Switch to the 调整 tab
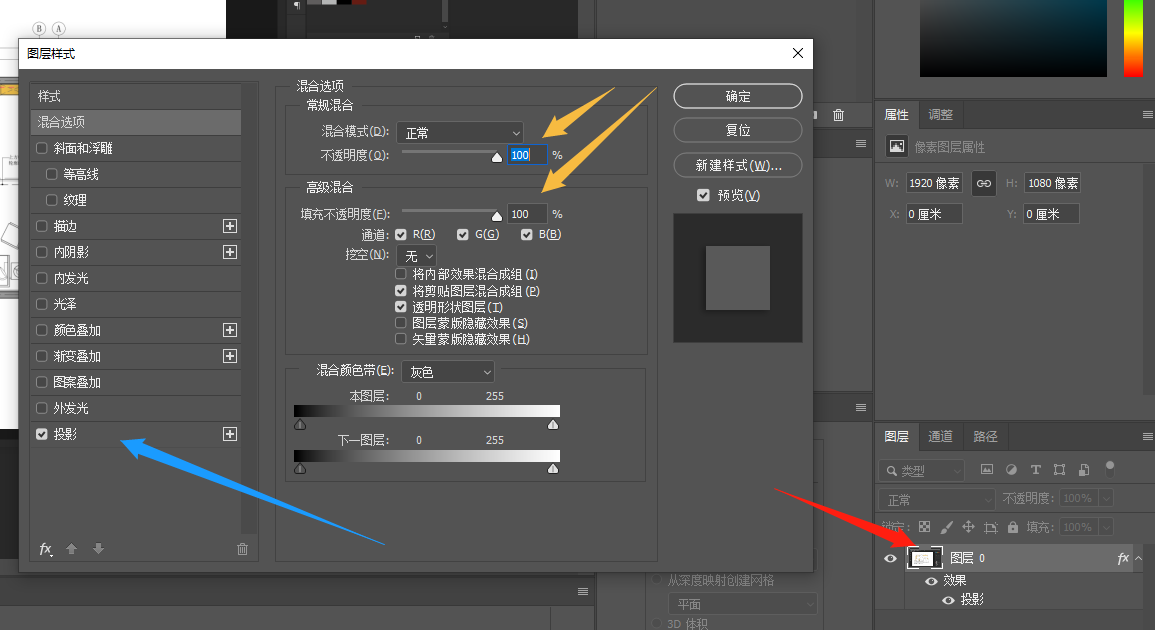The width and height of the screenshot is (1155, 630). pyautogui.click(x=940, y=115)
